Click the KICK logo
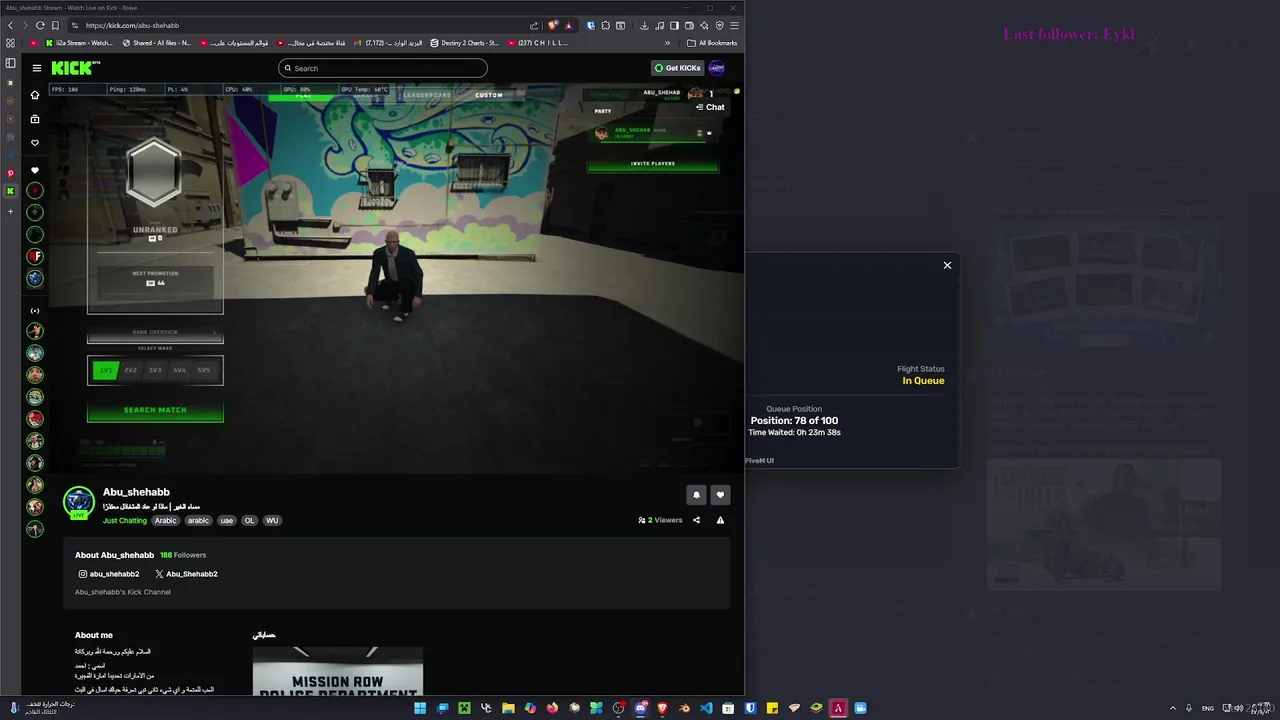This screenshot has width=1280, height=720. pyautogui.click(x=75, y=68)
